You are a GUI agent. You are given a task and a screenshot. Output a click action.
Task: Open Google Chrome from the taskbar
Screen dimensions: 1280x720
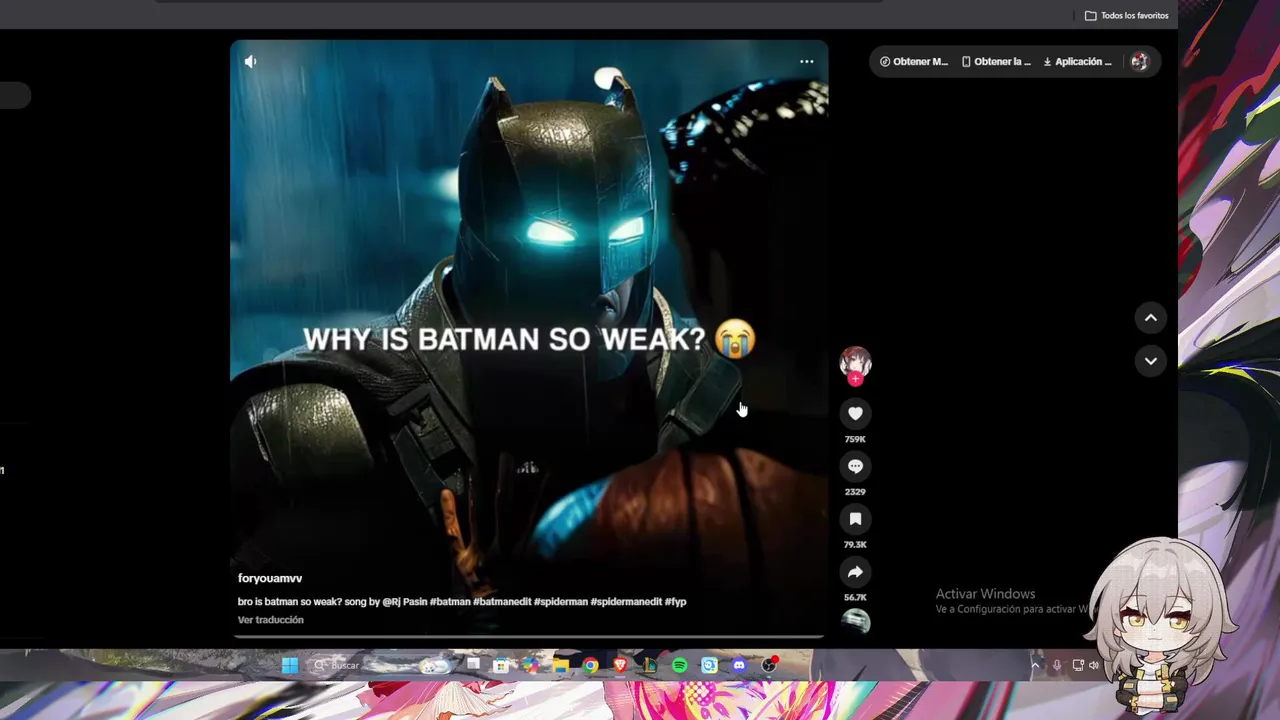coord(591,665)
